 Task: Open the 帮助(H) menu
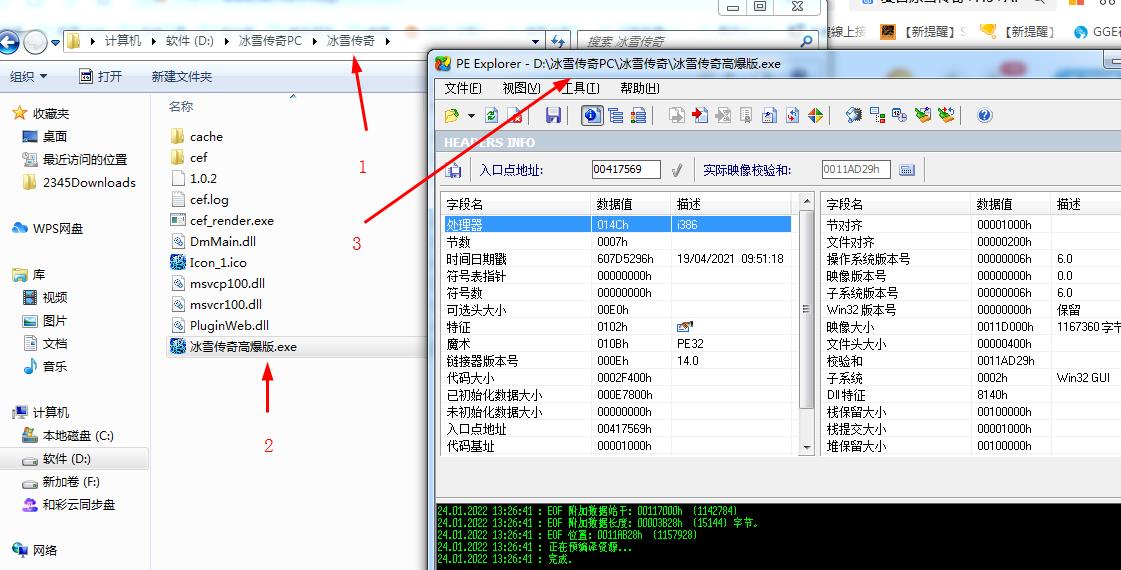[x=639, y=88]
